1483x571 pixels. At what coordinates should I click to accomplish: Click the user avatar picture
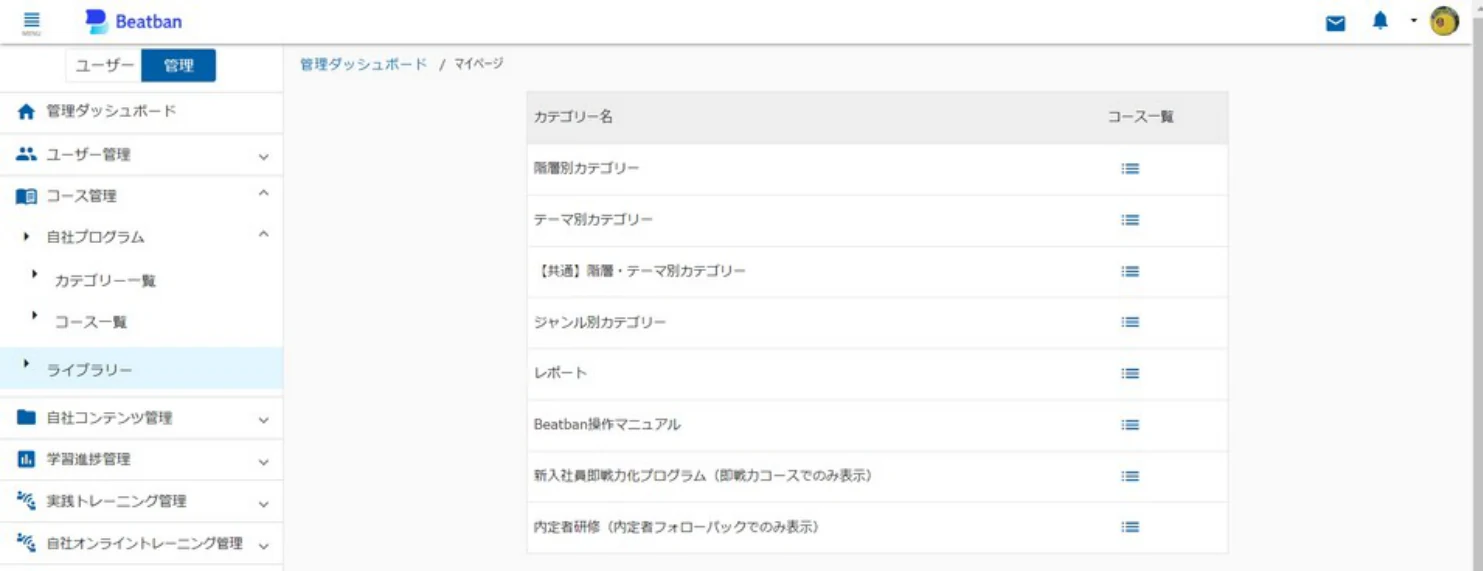pyautogui.click(x=1444, y=21)
